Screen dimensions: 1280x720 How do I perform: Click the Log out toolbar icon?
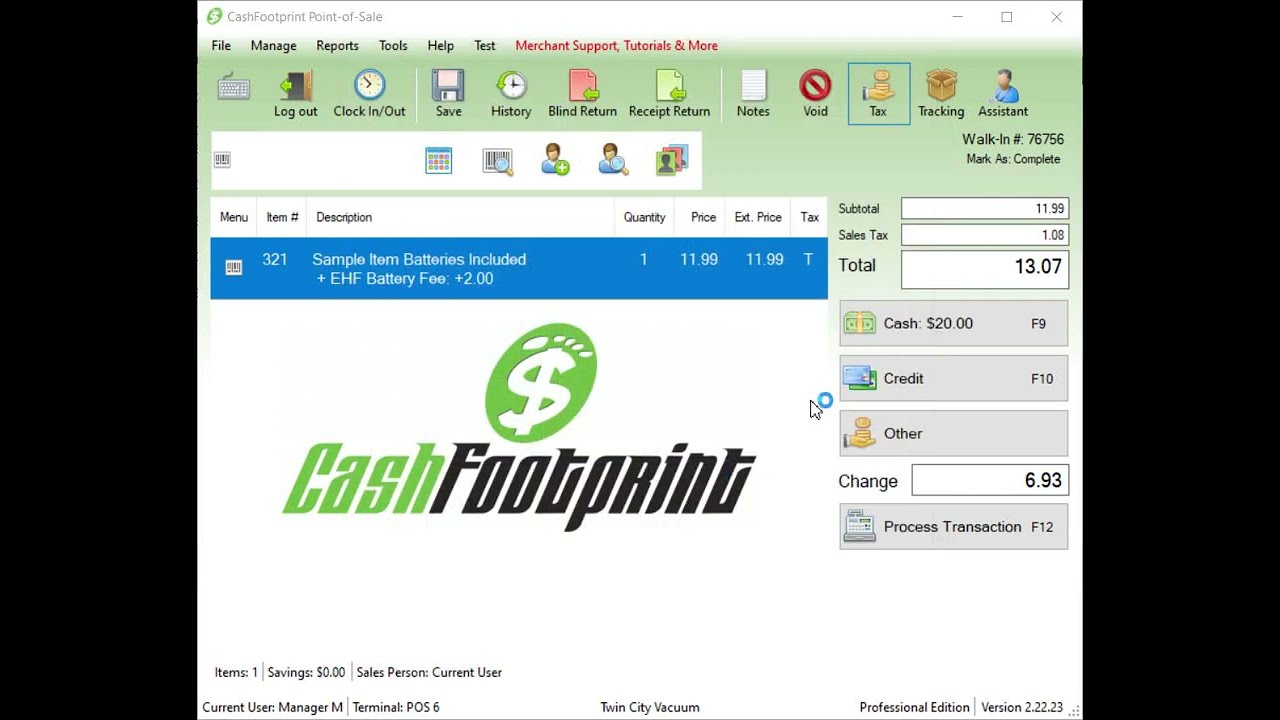point(296,94)
